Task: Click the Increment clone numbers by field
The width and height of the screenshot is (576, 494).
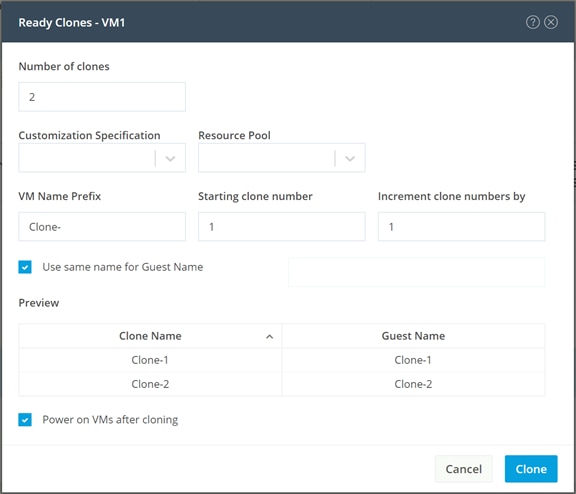Action: 461,227
